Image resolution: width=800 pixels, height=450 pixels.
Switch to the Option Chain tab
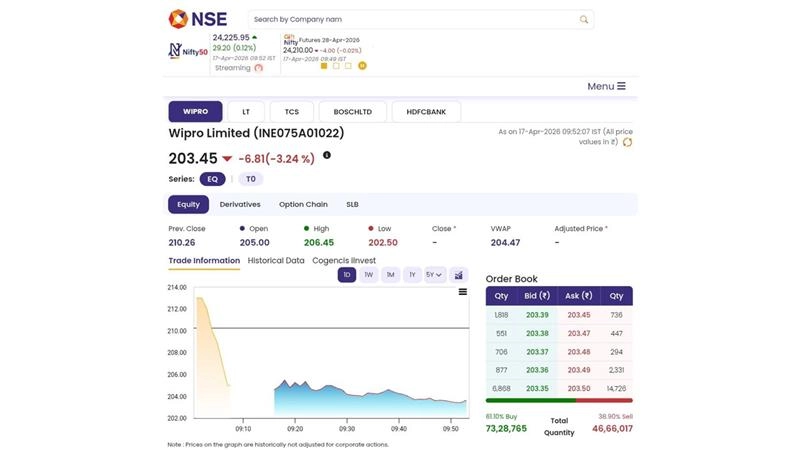pyautogui.click(x=303, y=204)
